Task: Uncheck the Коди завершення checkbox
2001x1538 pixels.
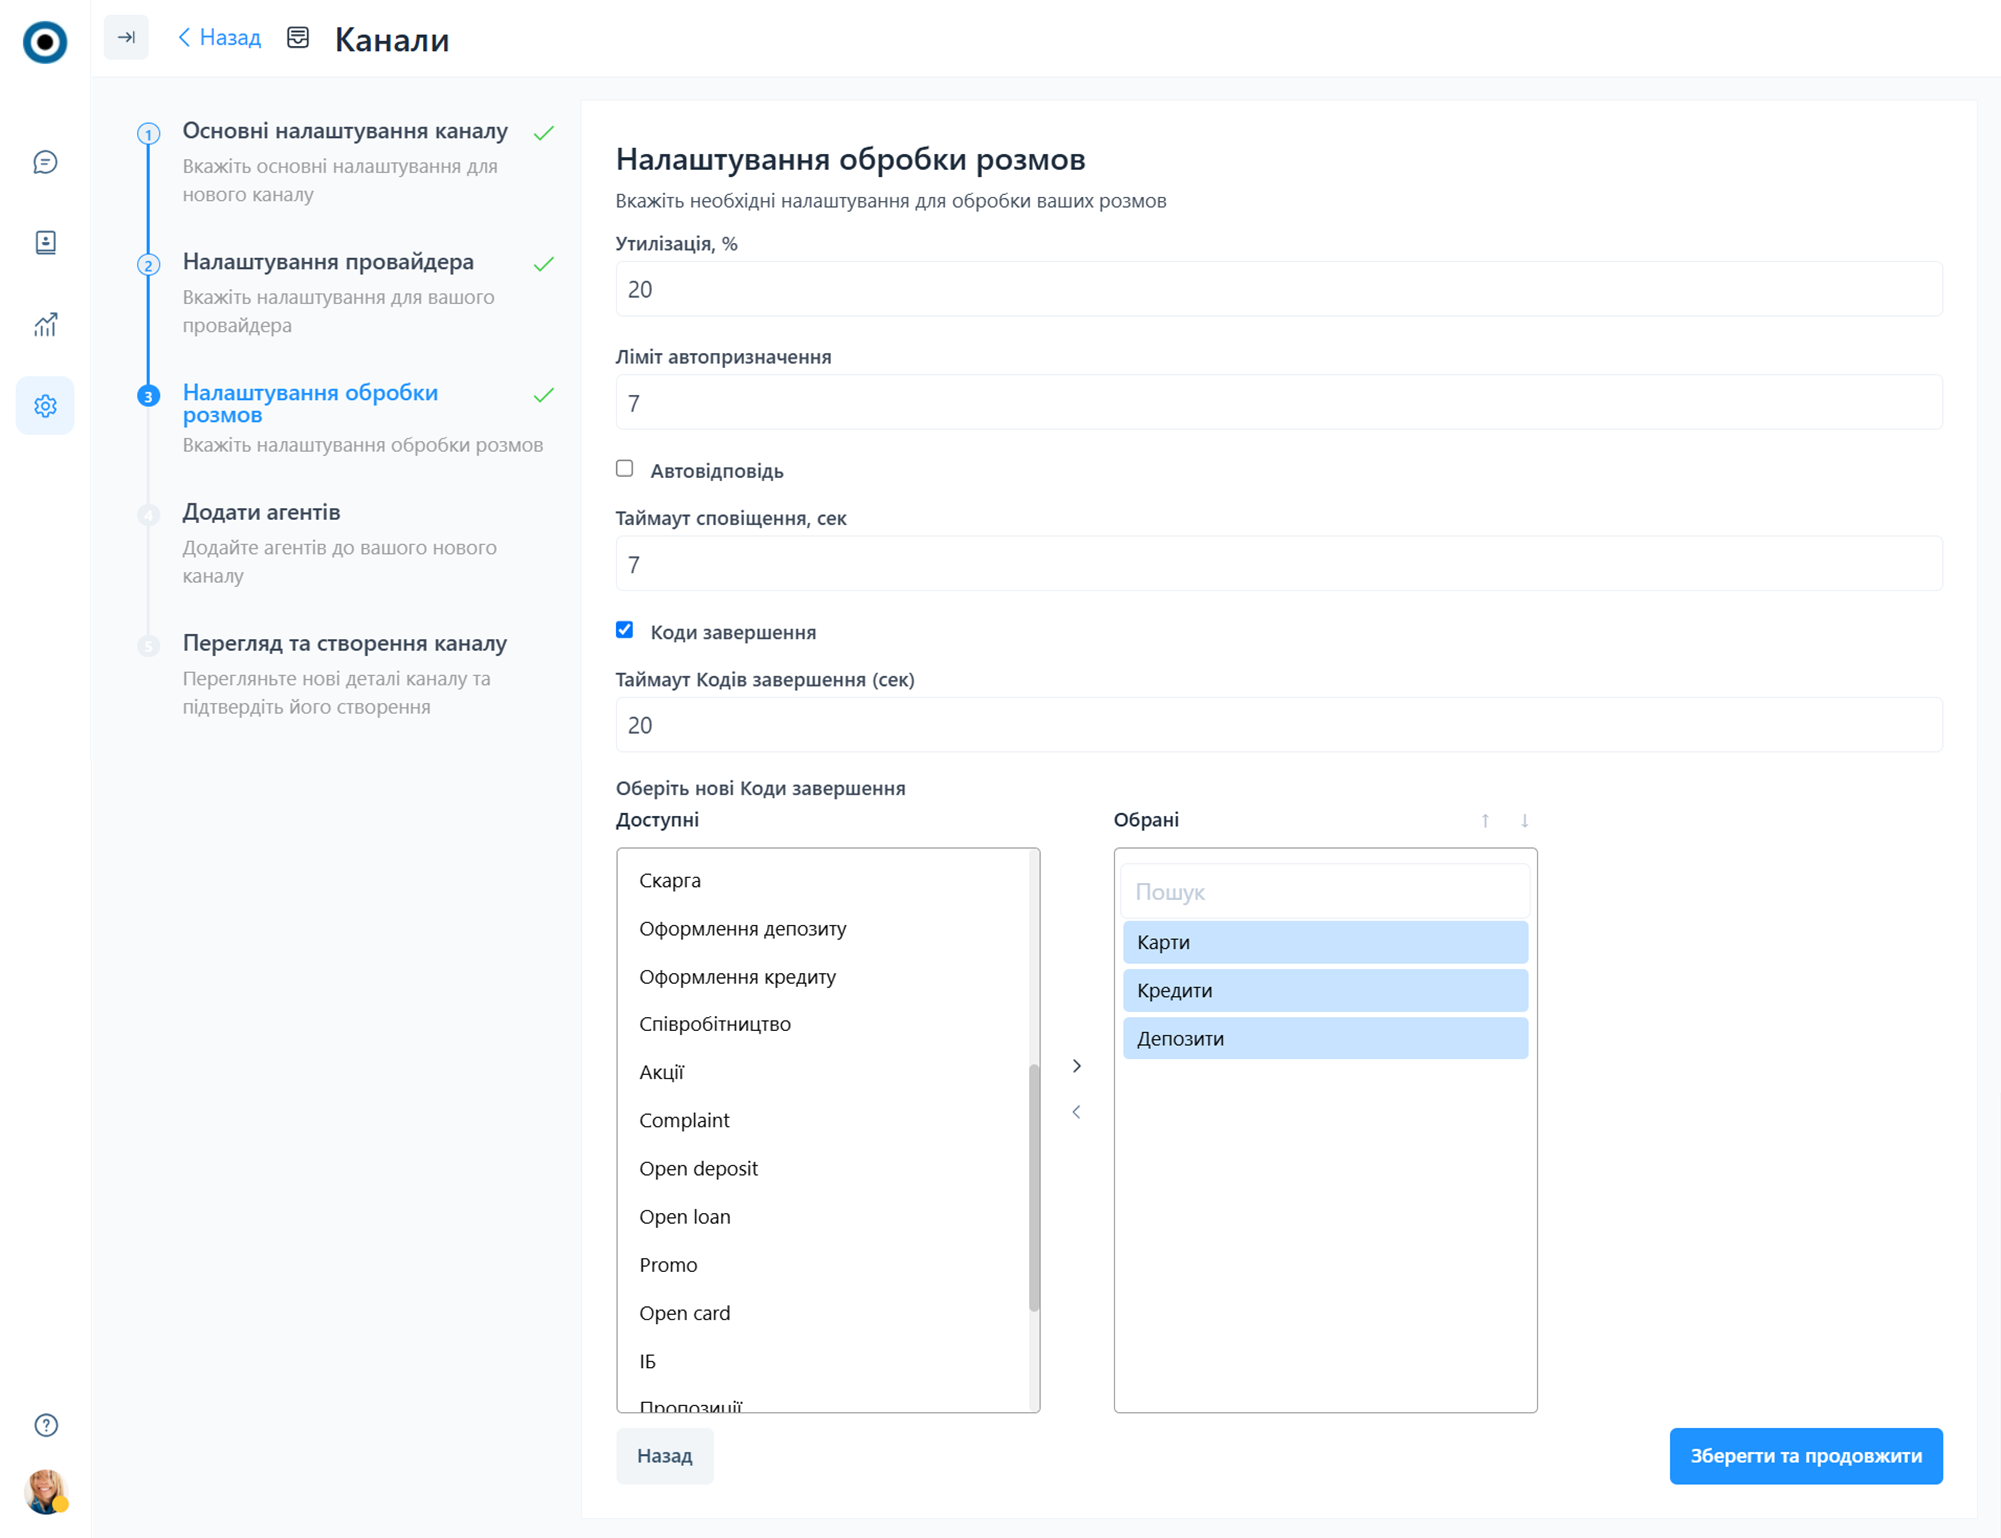Action: coord(625,630)
